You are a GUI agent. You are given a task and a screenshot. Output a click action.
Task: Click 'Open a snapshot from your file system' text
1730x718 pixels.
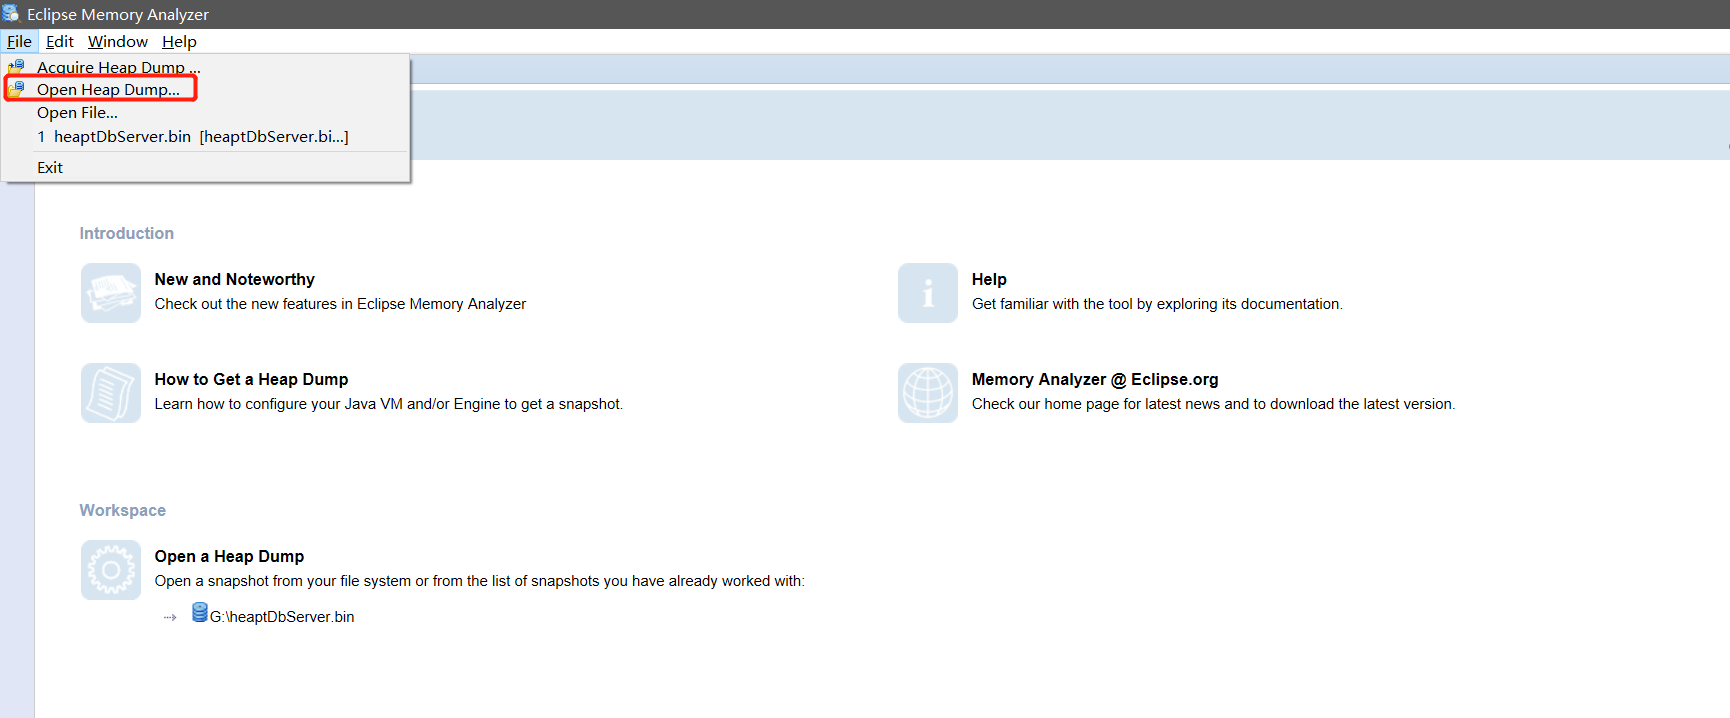tap(479, 581)
